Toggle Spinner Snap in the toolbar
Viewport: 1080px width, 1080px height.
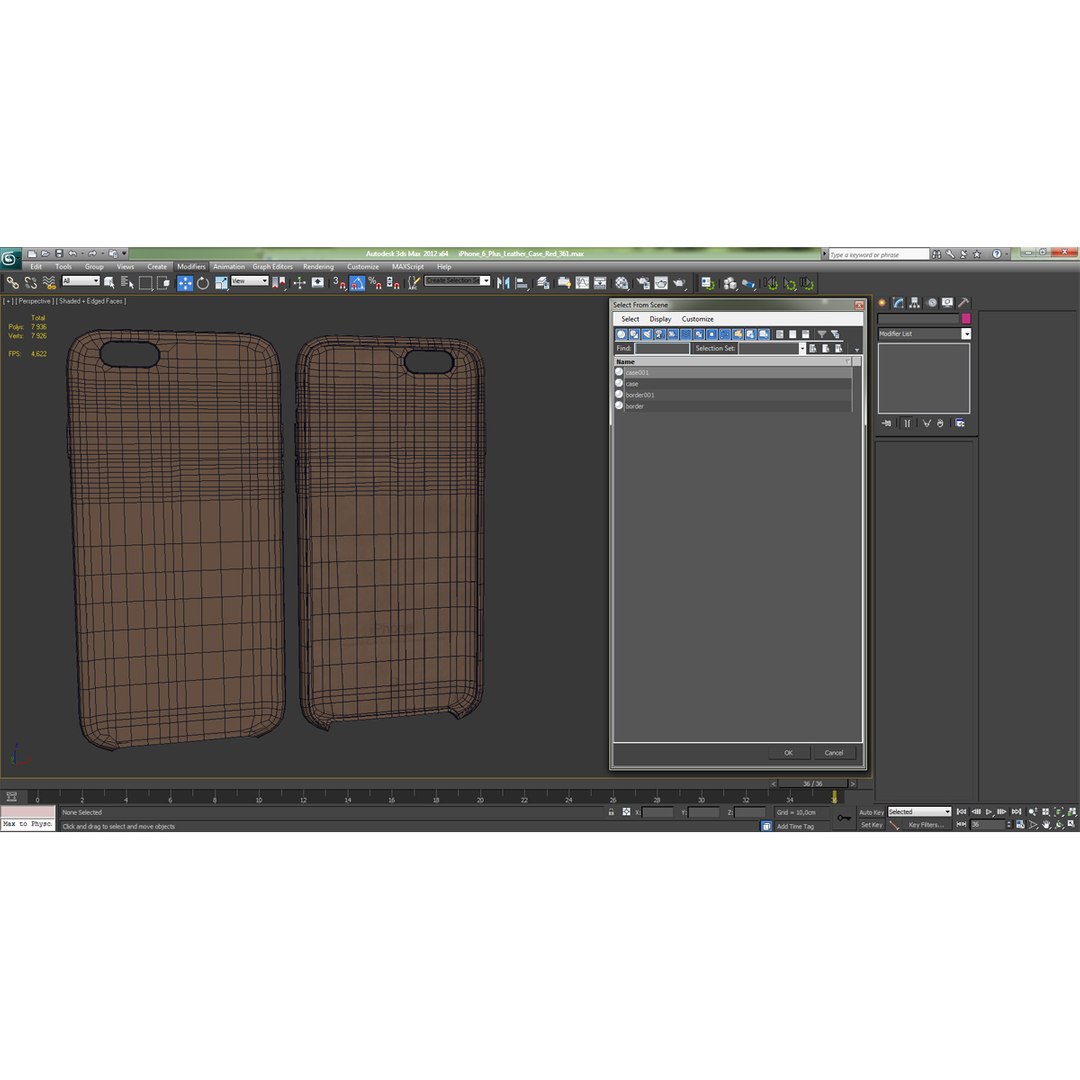(393, 283)
